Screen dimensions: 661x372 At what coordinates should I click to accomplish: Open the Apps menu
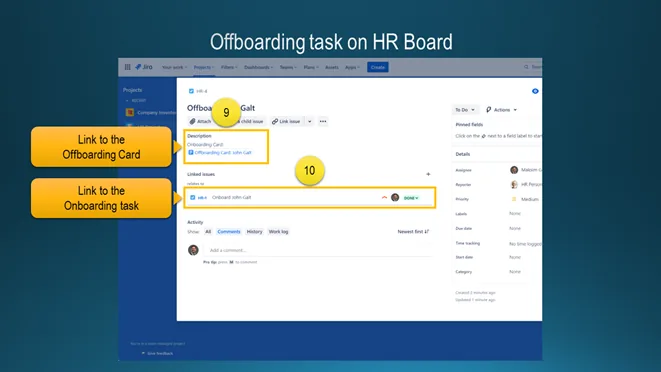(352, 67)
